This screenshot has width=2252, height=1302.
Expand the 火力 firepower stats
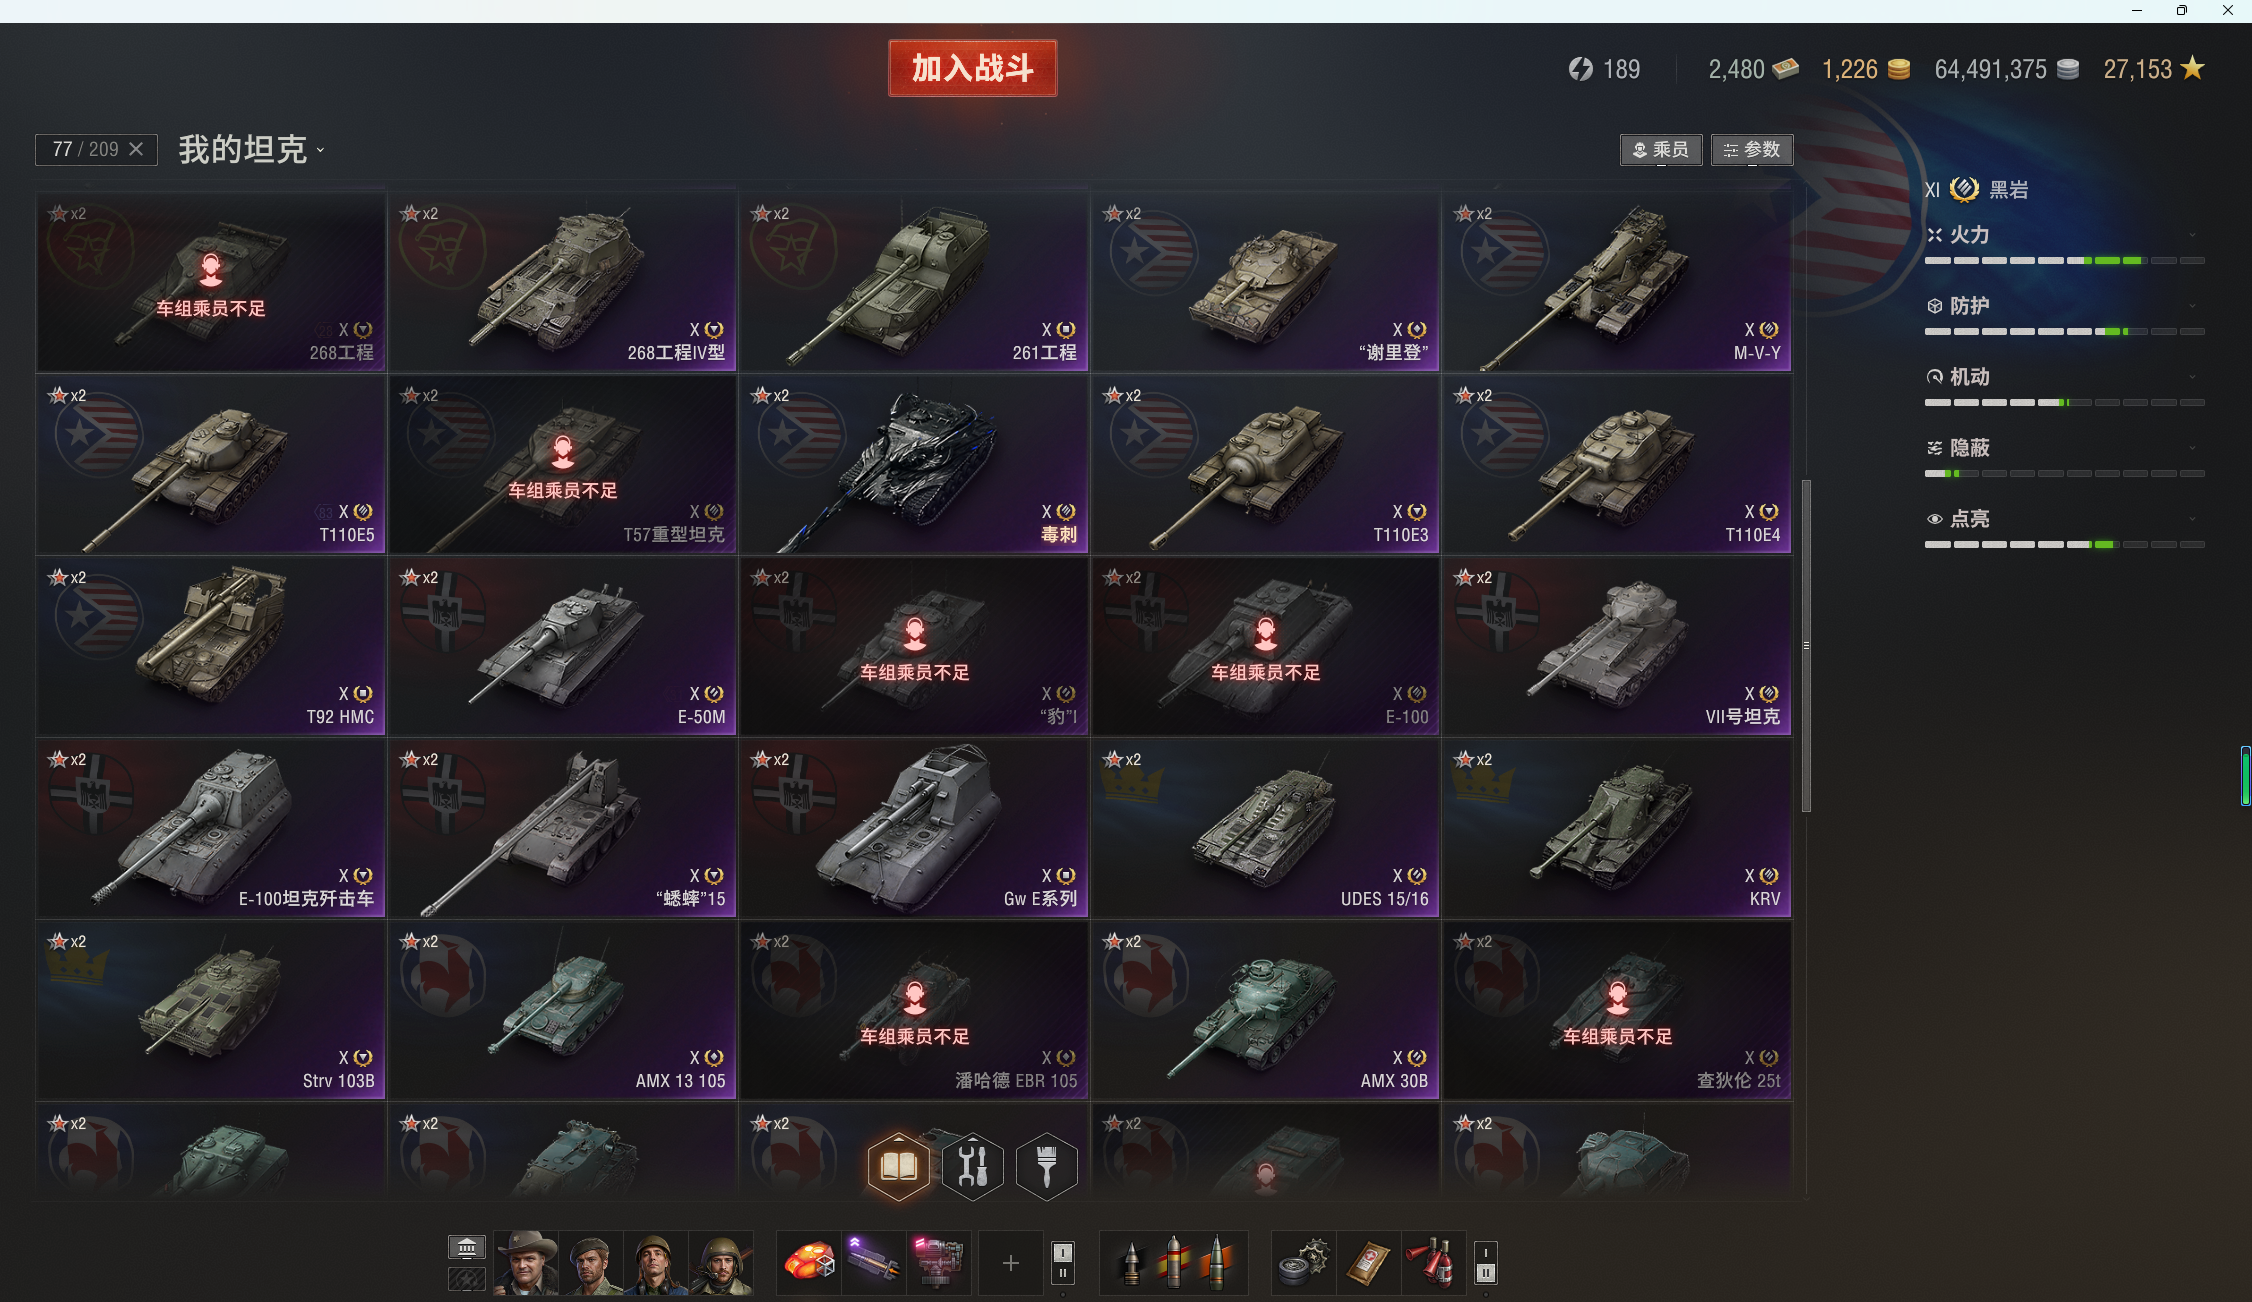2064,235
